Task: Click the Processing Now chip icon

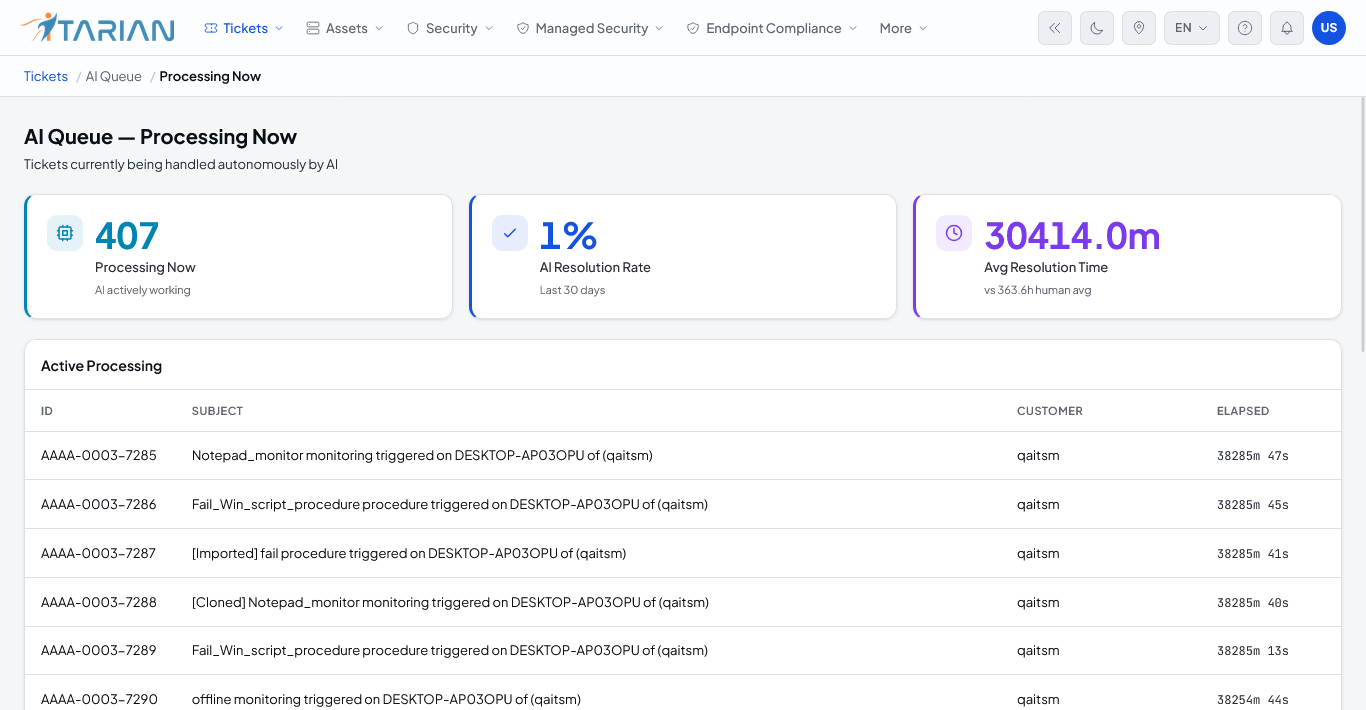Action: (x=65, y=233)
